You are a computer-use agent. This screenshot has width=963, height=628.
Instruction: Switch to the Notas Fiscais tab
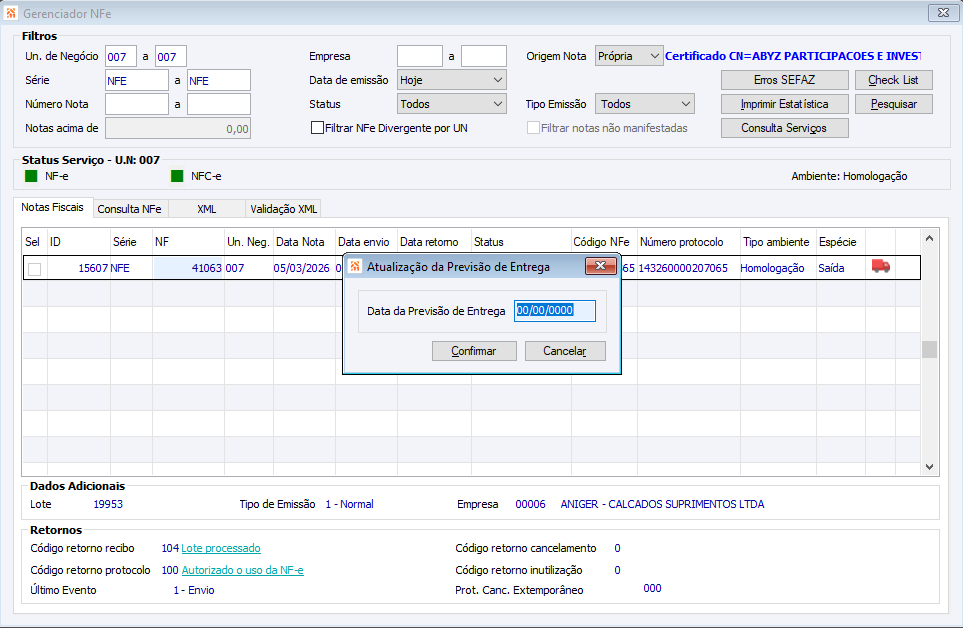click(53, 207)
